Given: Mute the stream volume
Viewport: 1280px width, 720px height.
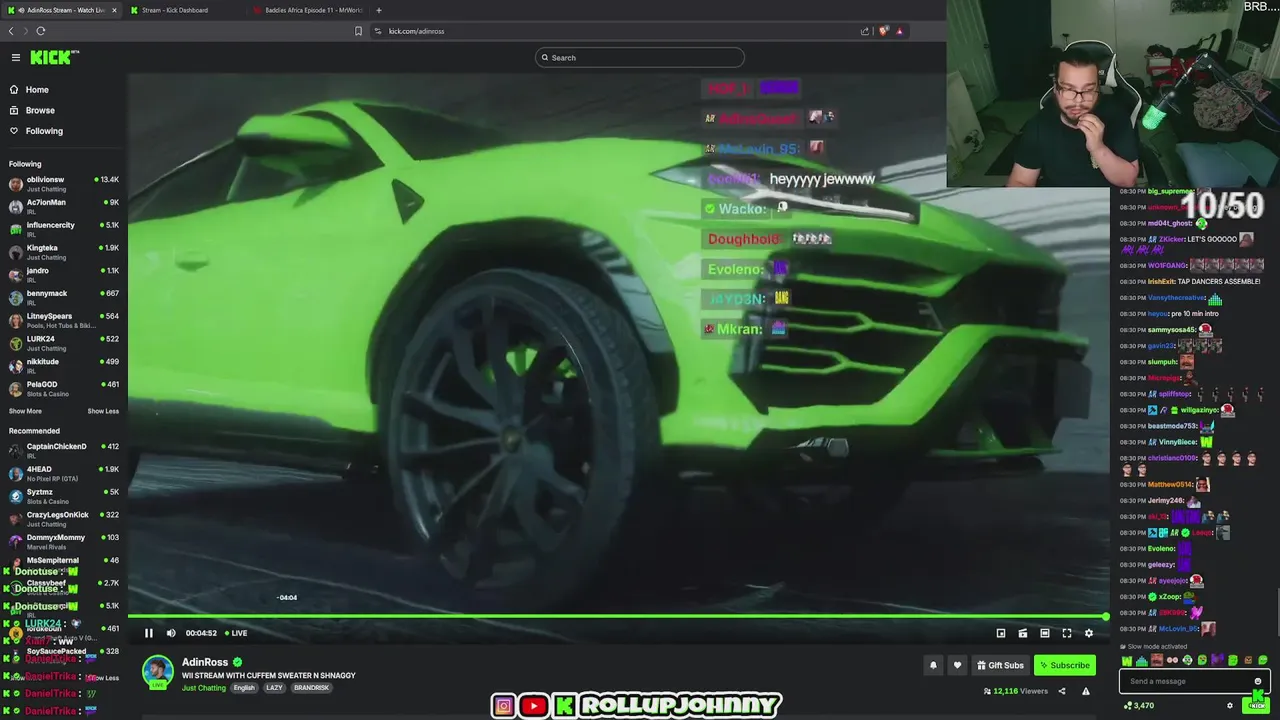Looking at the screenshot, I should [171, 633].
